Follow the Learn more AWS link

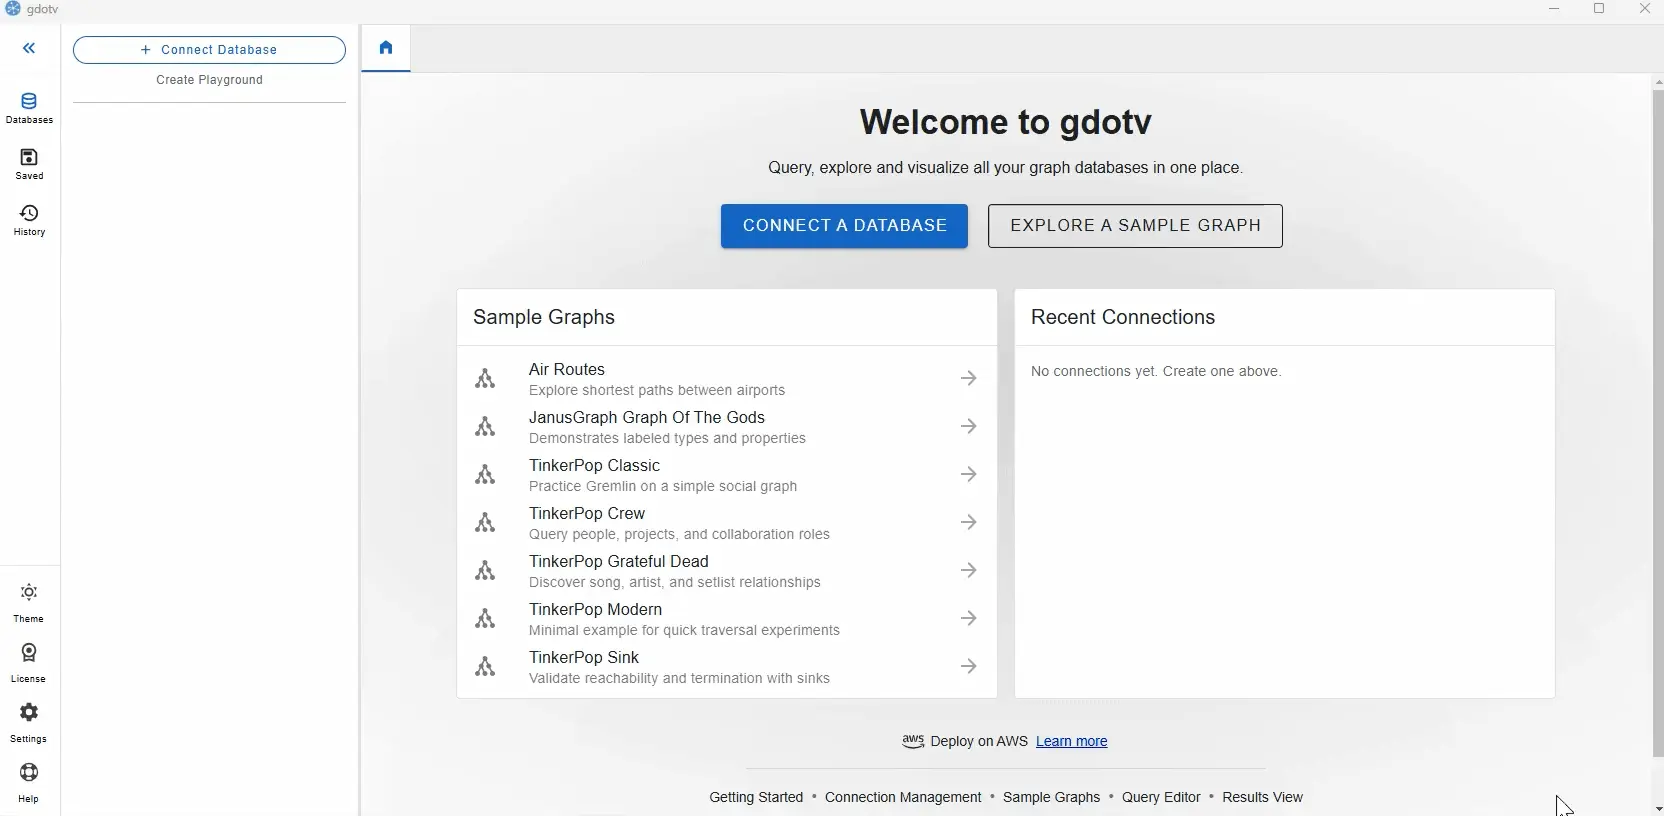1072,742
